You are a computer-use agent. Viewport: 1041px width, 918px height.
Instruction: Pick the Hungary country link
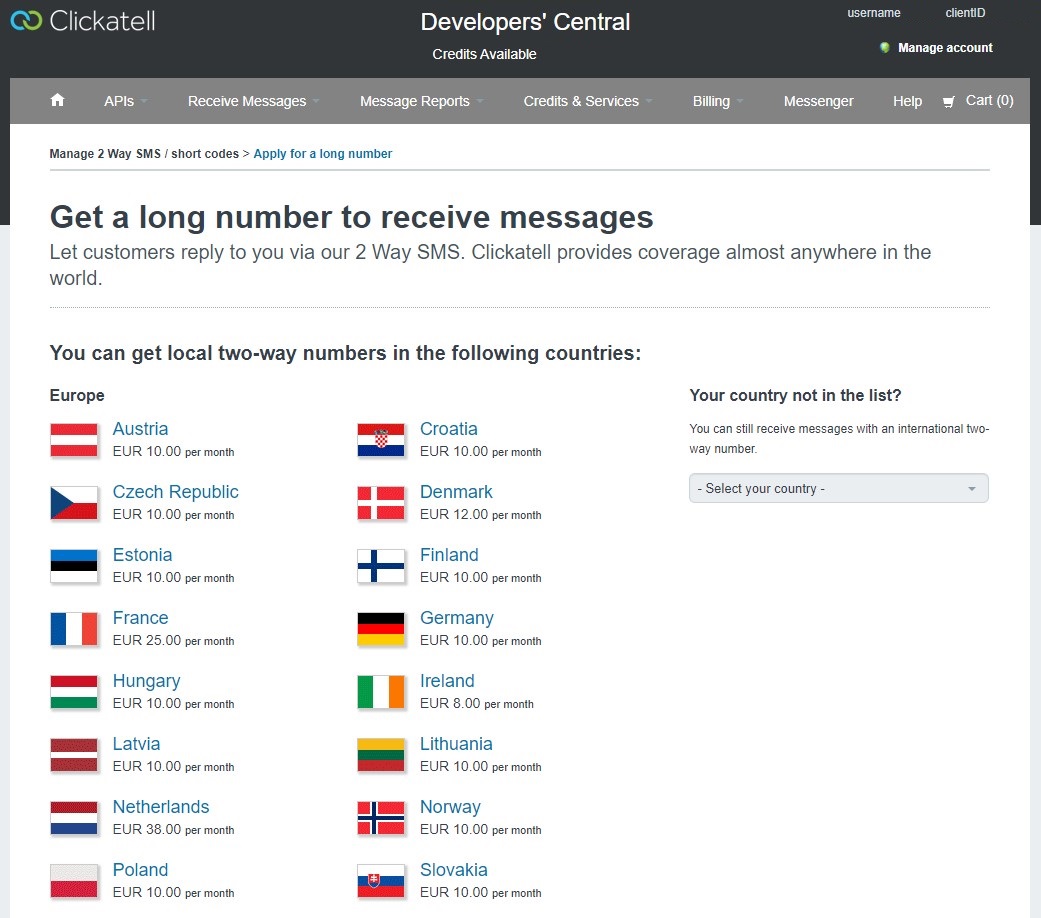[146, 681]
